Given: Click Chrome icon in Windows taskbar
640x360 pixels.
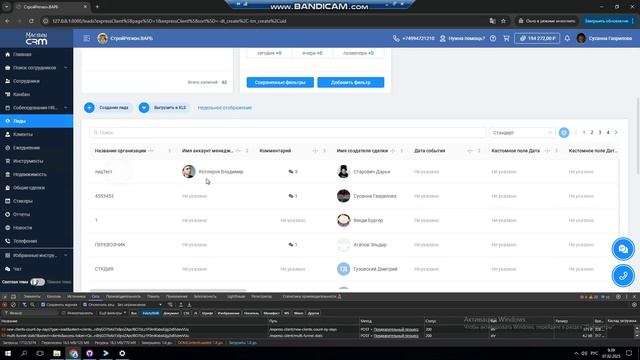Looking at the screenshot, I should pyautogui.click(x=73, y=353).
